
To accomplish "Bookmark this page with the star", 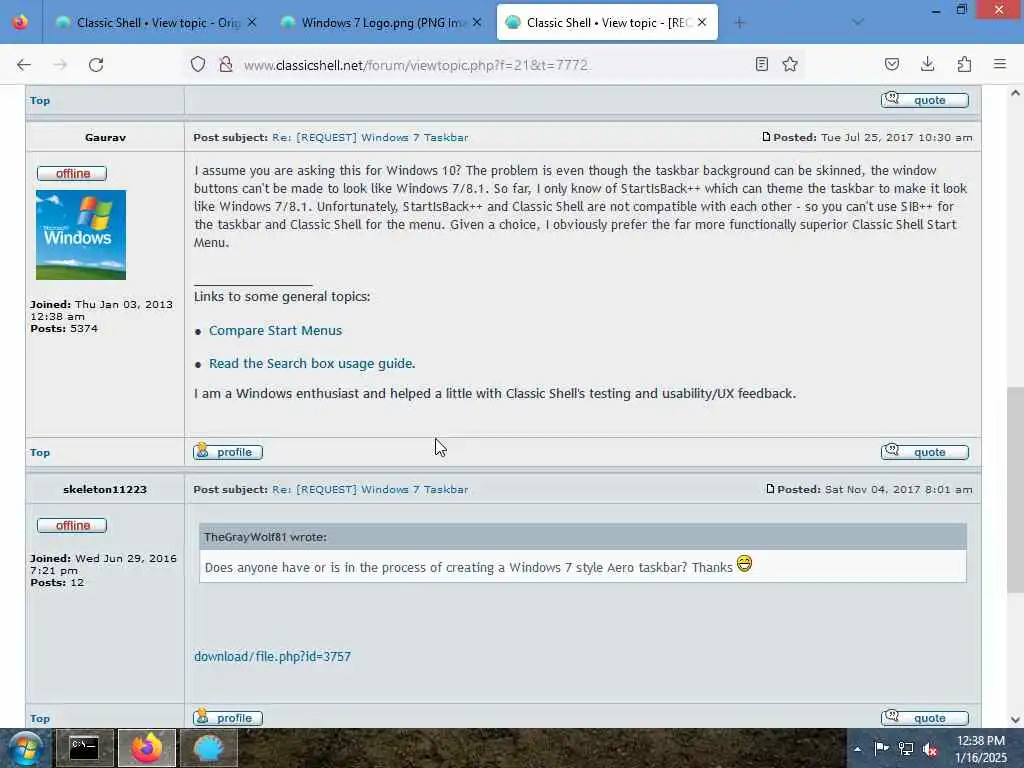I will [x=790, y=64].
